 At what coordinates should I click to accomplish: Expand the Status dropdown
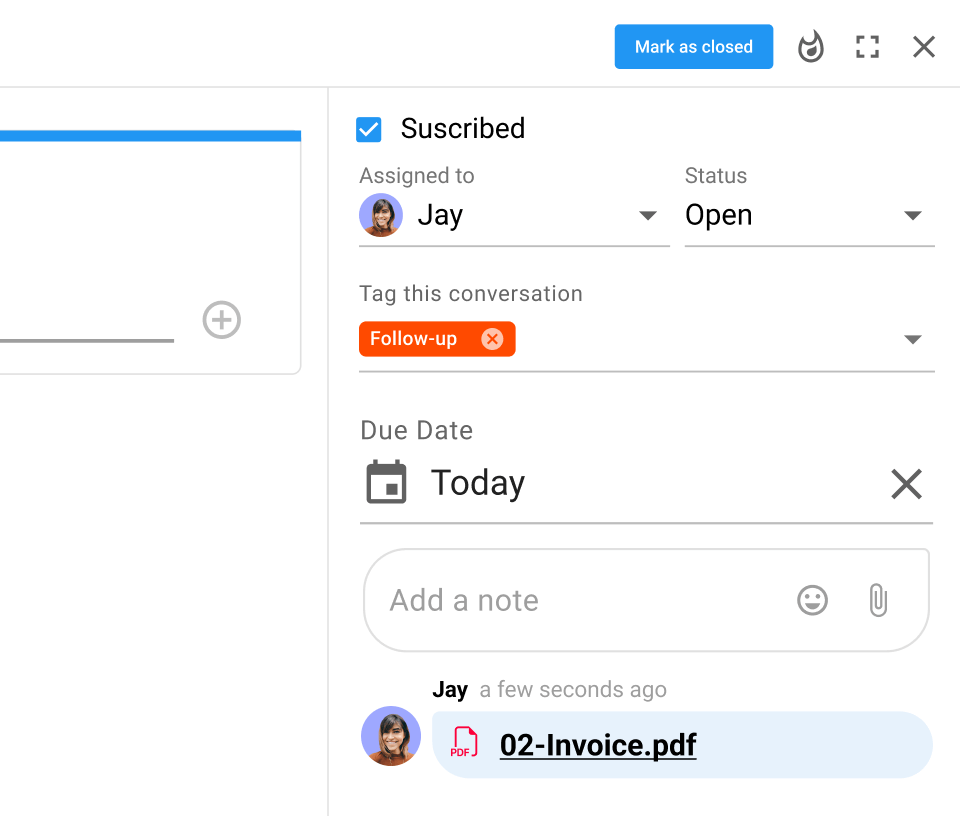912,216
